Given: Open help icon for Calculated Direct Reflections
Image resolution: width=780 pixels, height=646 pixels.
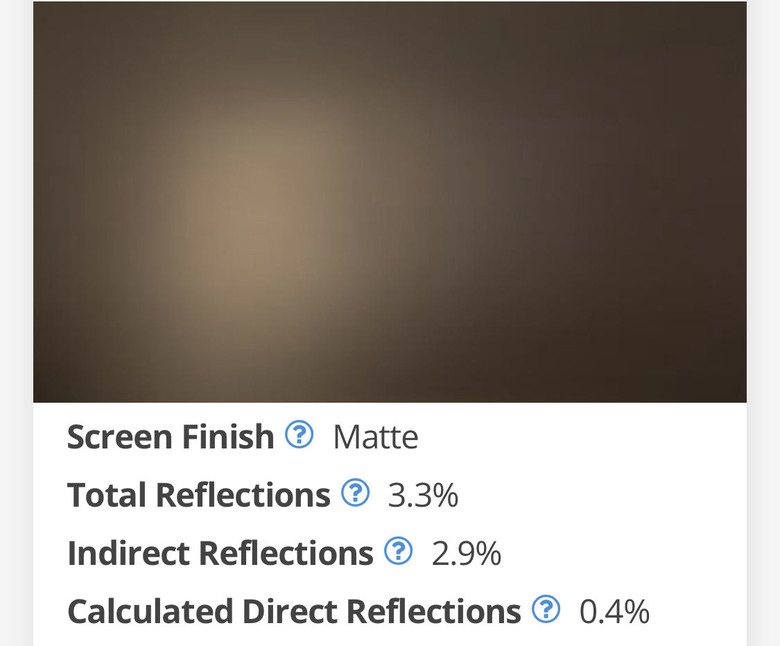Looking at the screenshot, I should click(546, 609).
